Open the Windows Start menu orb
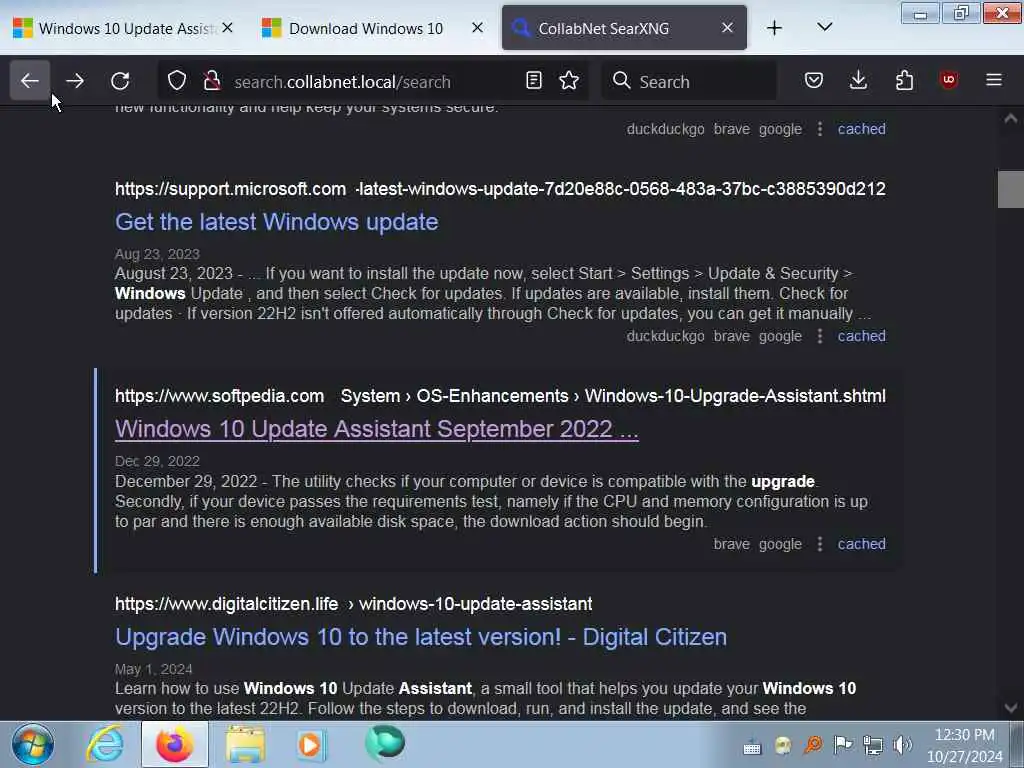Image resolution: width=1024 pixels, height=768 pixels. 32,744
